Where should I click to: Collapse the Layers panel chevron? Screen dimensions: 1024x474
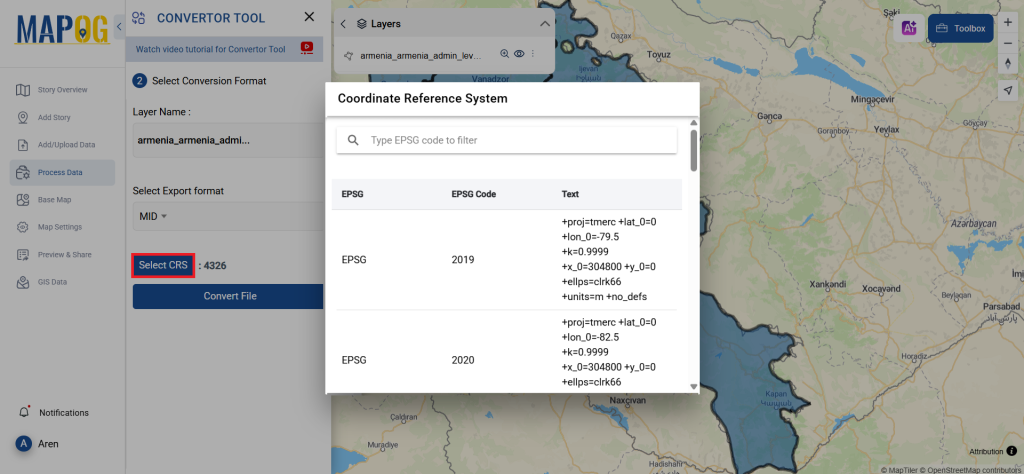pyautogui.click(x=545, y=24)
